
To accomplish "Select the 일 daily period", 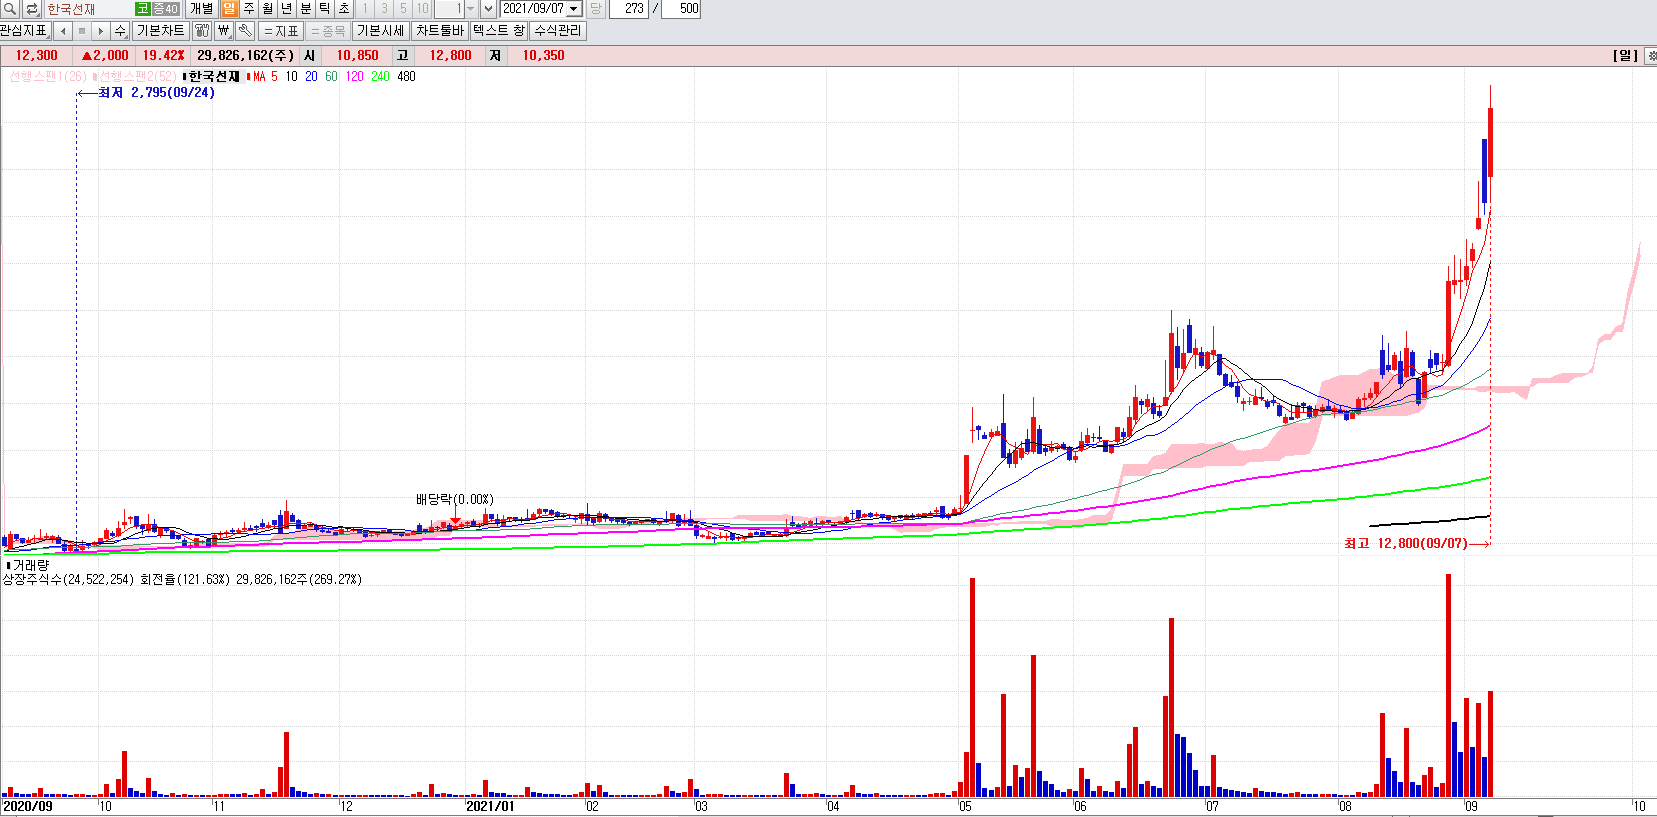I will click(x=230, y=9).
